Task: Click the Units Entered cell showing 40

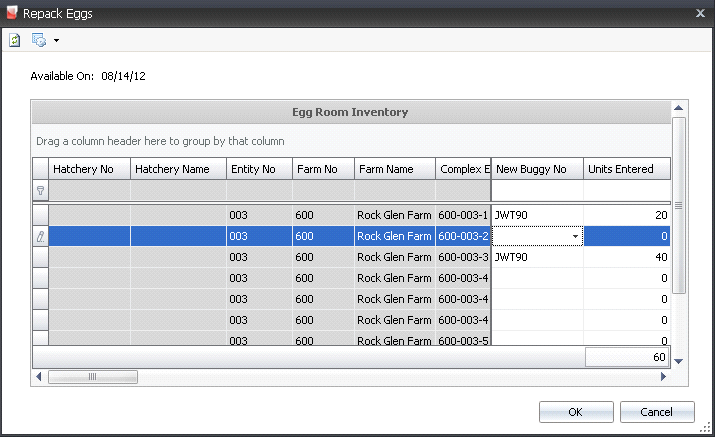Action: [x=626, y=257]
